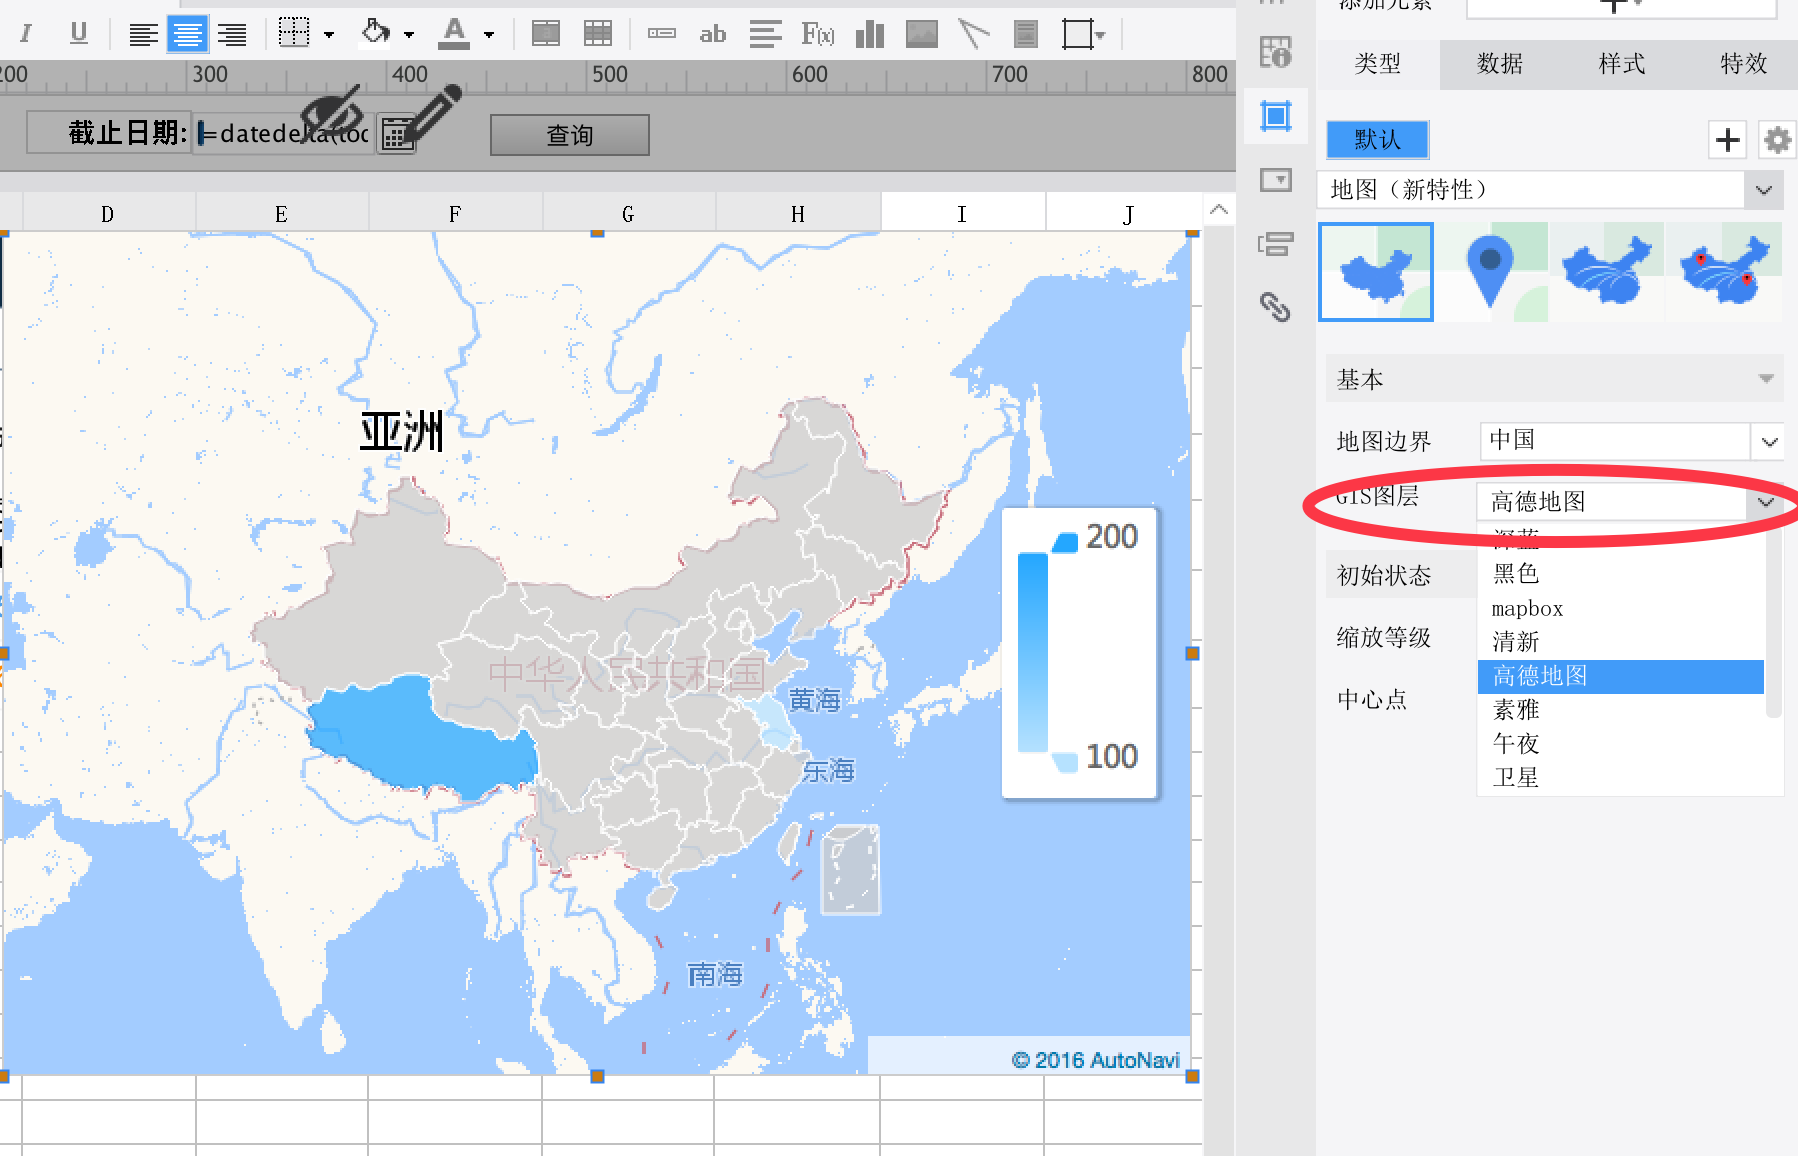Screen dimensions: 1798x1156
Task: Toggle italic formatting in the toolbar
Action: [26, 34]
